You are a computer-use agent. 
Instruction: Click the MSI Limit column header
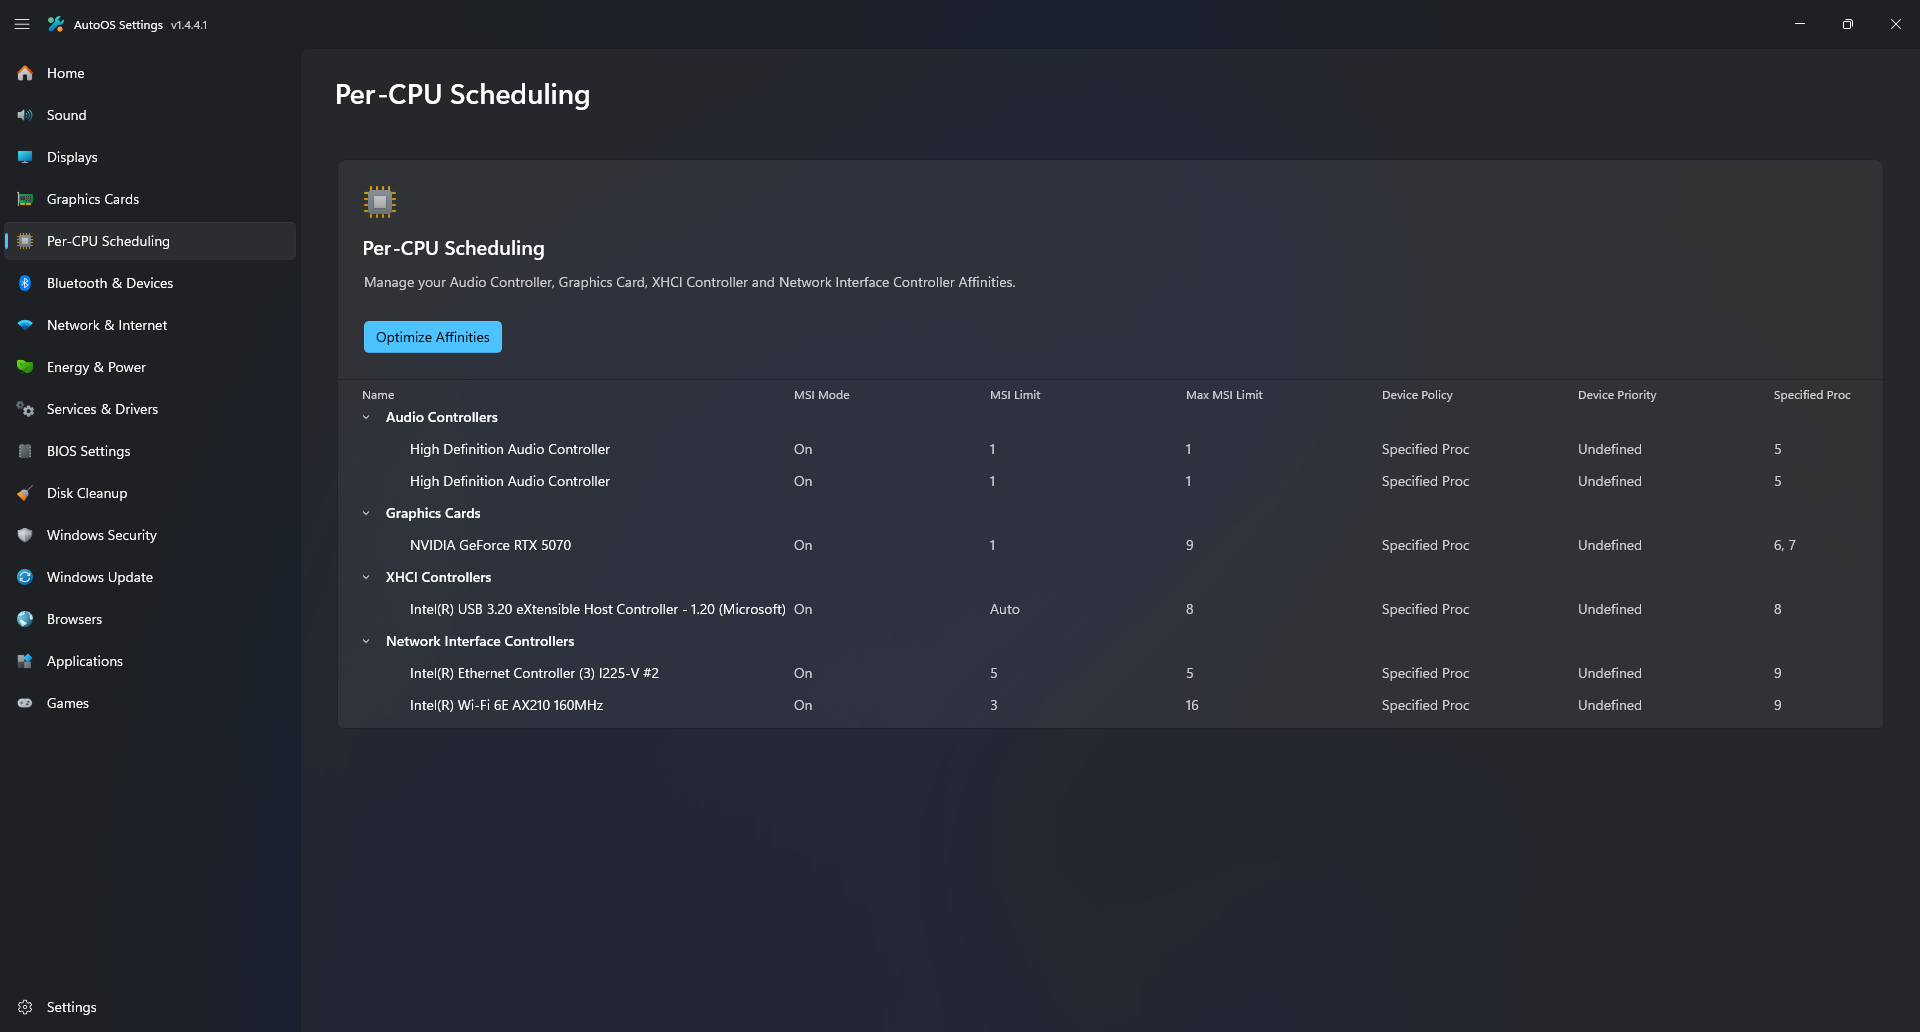1015,395
